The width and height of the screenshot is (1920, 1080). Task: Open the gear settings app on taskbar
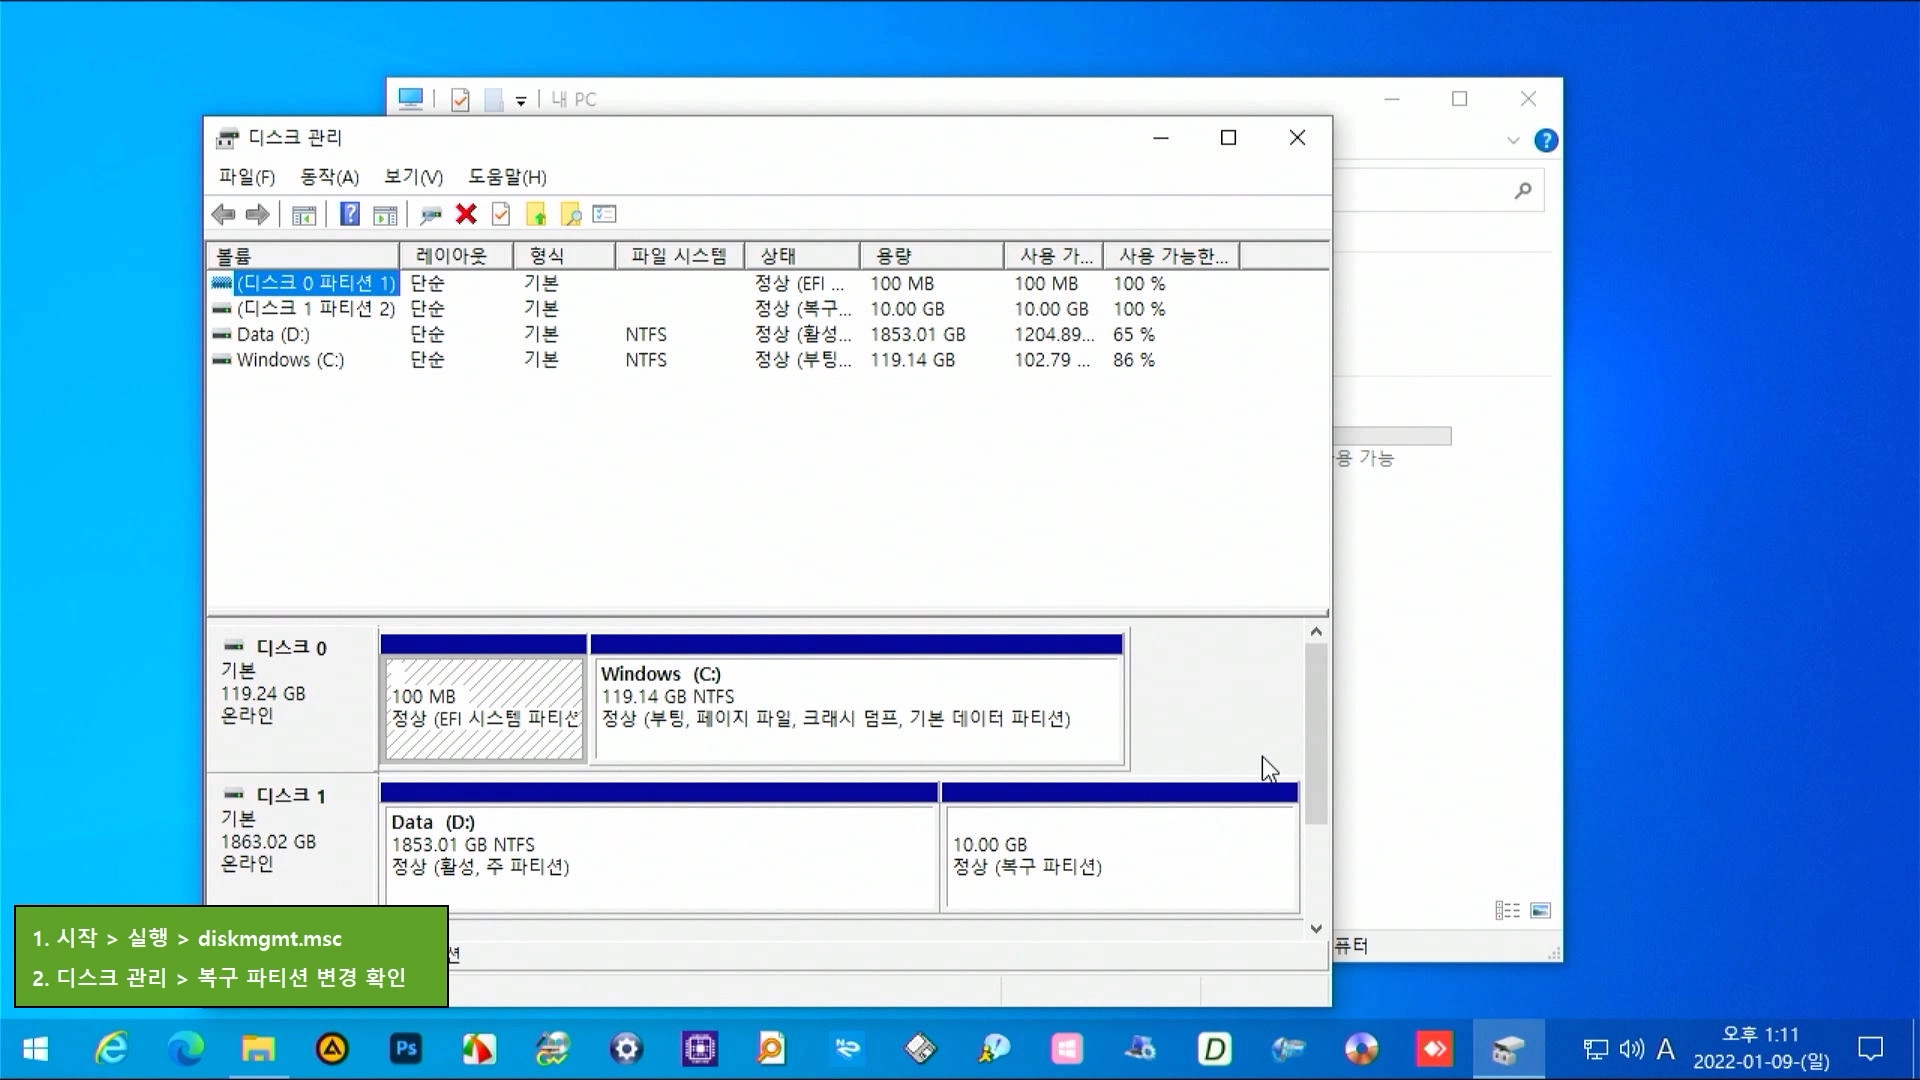626,1049
